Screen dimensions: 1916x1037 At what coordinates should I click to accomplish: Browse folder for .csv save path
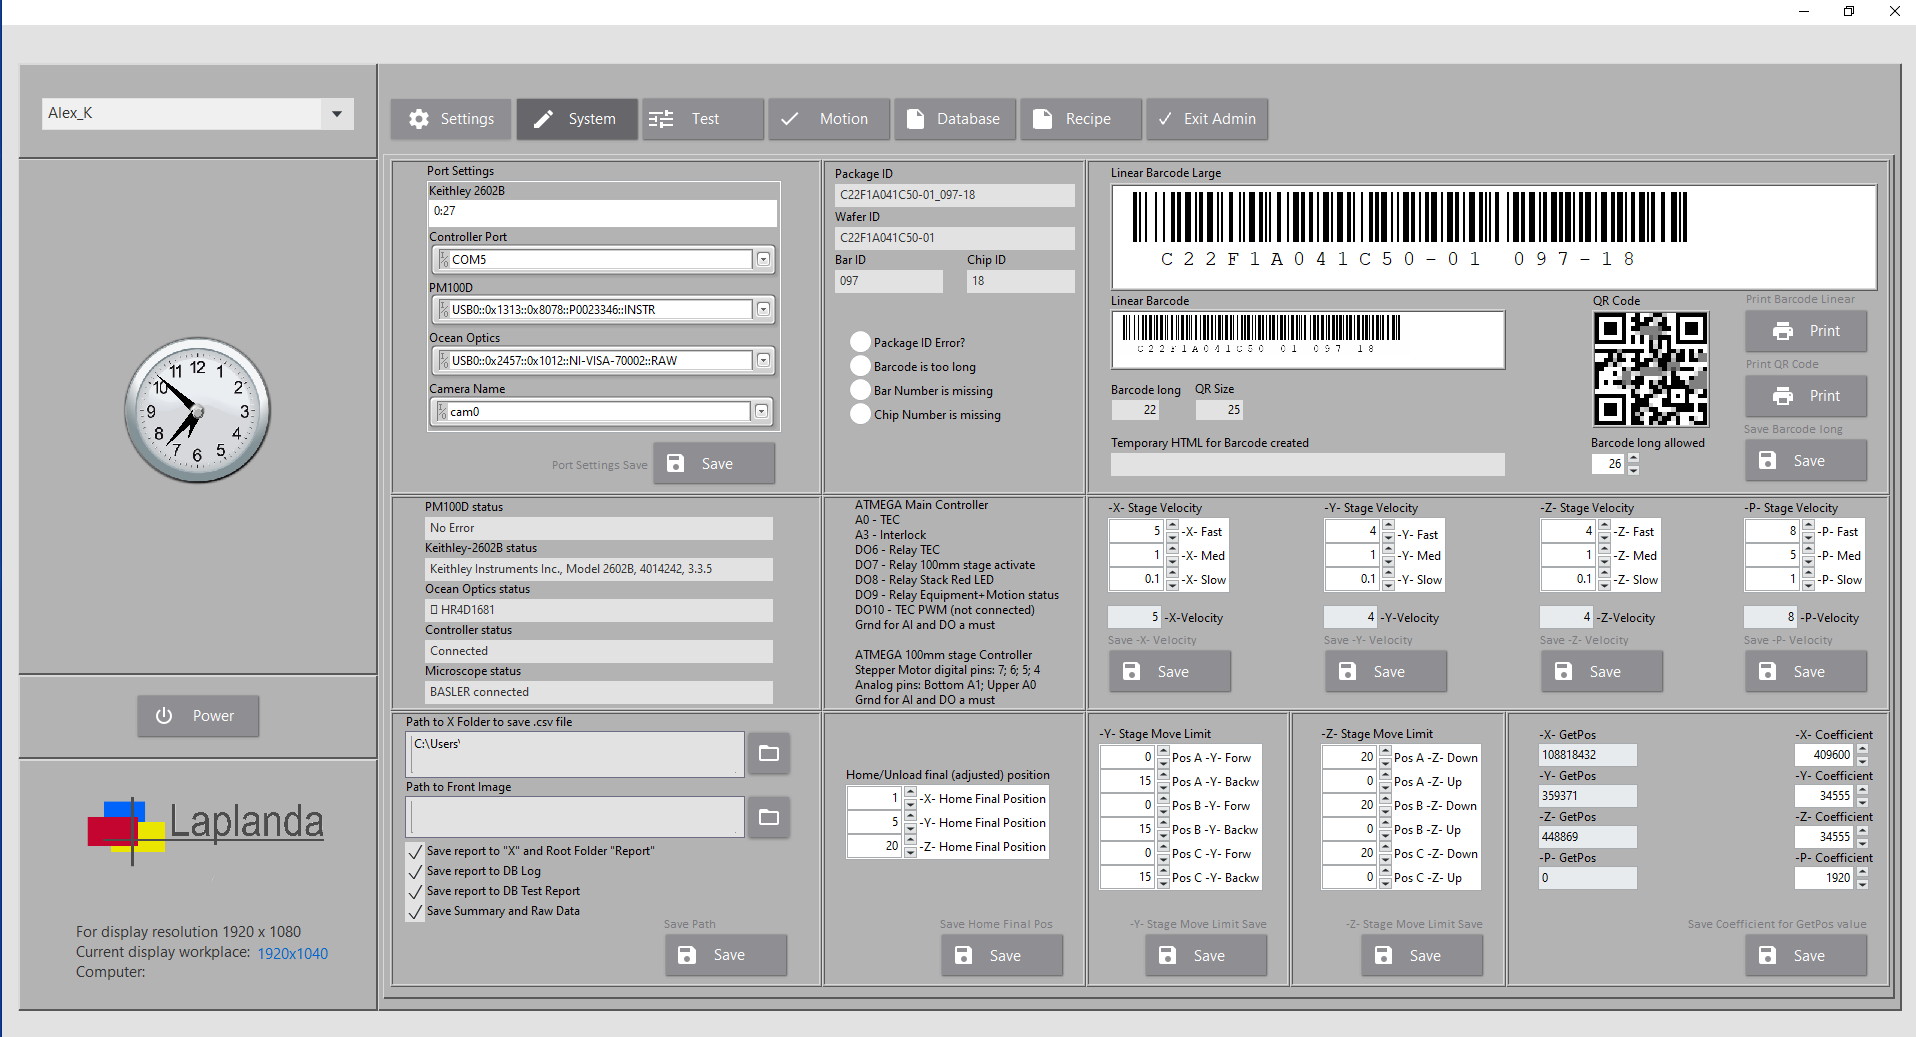pyautogui.click(x=769, y=753)
